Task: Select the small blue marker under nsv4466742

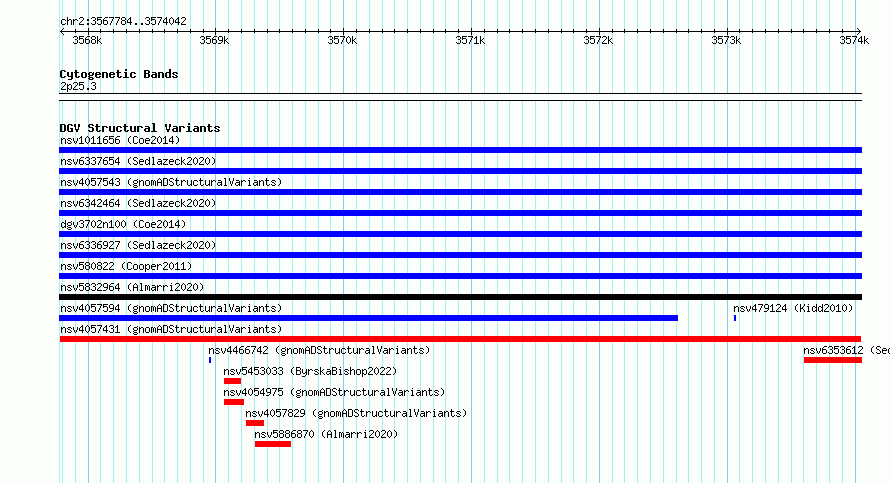Action: click(210, 360)
